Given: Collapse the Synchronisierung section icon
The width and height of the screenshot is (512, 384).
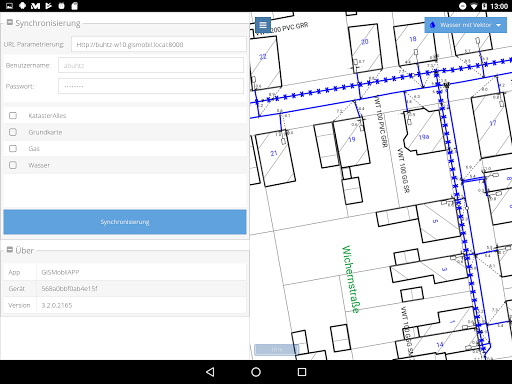Looking at the screenshot, I should point(10,23).
